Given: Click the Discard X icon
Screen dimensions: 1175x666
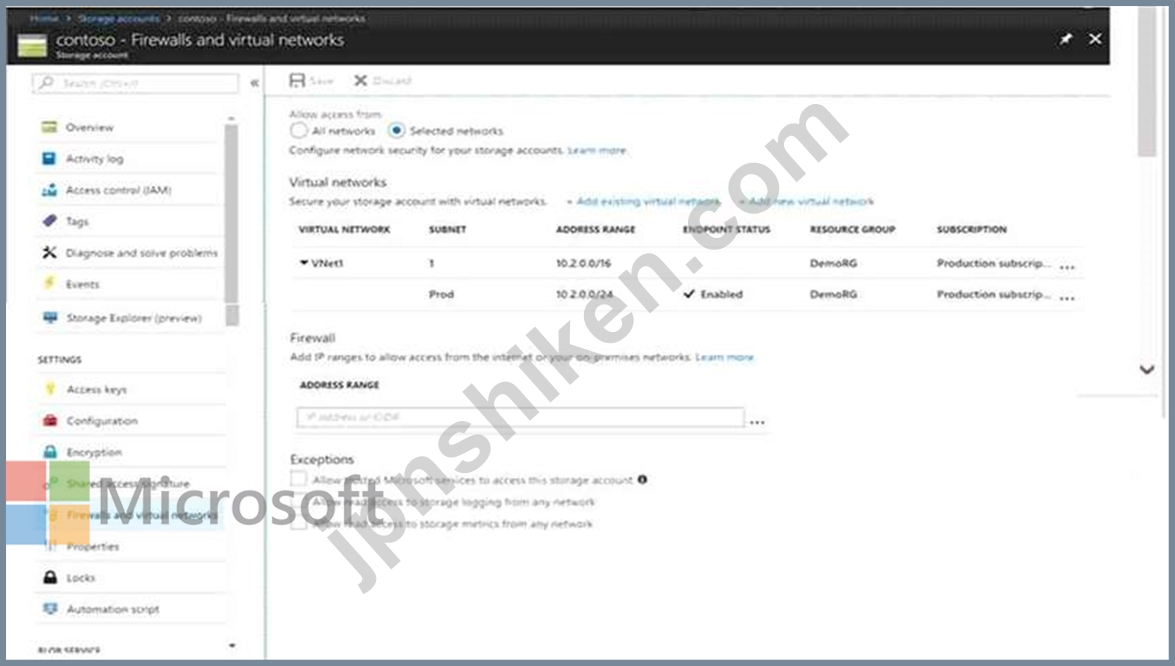Looking at the screenshot, I should coord(360,80).
